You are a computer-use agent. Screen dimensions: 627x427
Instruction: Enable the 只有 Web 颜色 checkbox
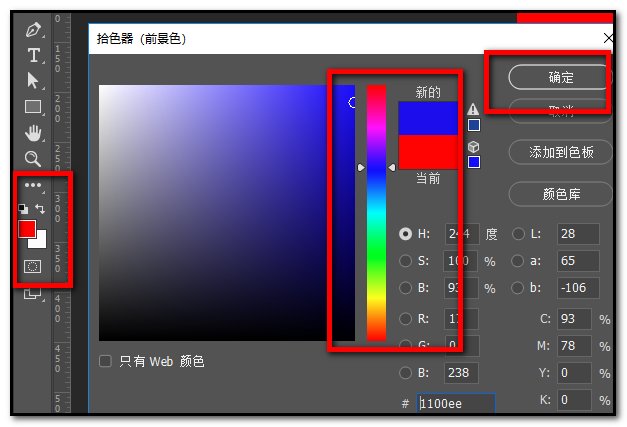pyautogui.click(x=105, y=361)
